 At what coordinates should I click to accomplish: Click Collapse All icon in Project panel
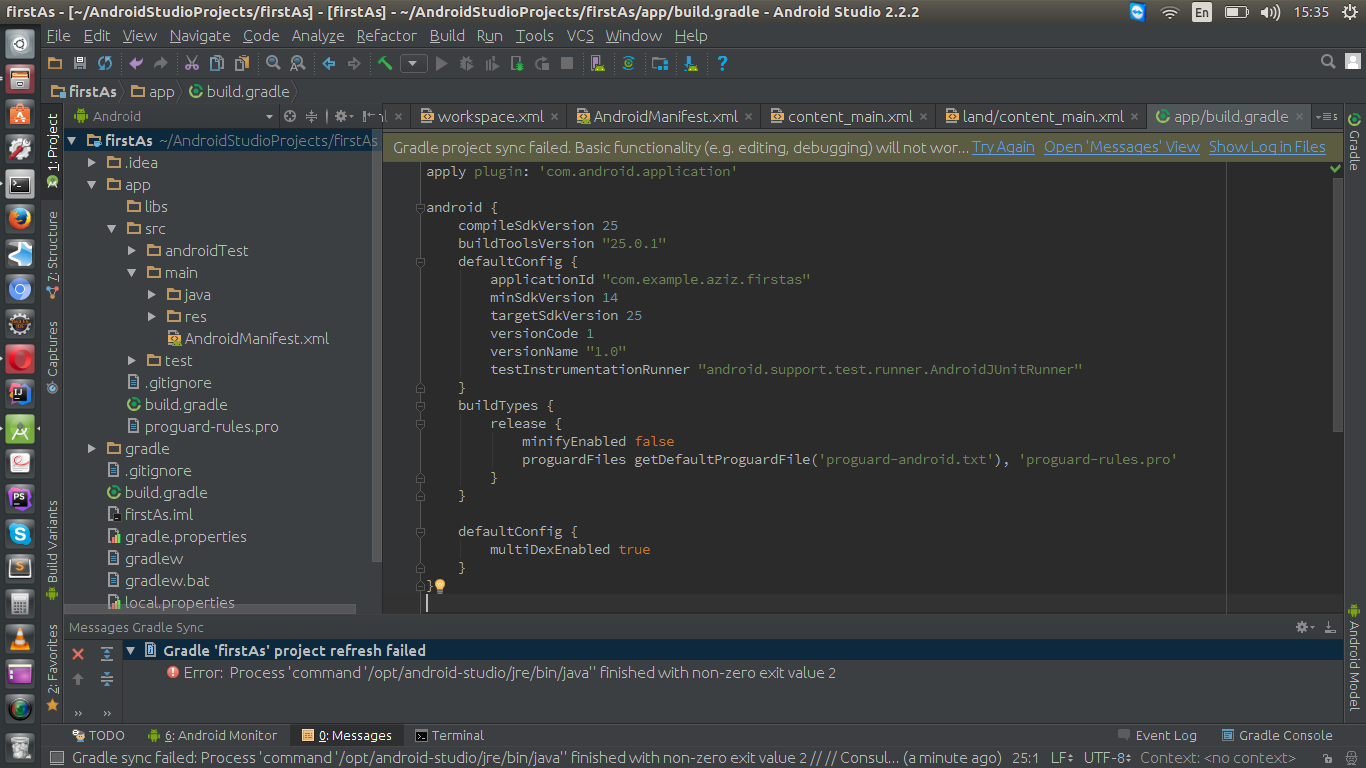[312, 116]
